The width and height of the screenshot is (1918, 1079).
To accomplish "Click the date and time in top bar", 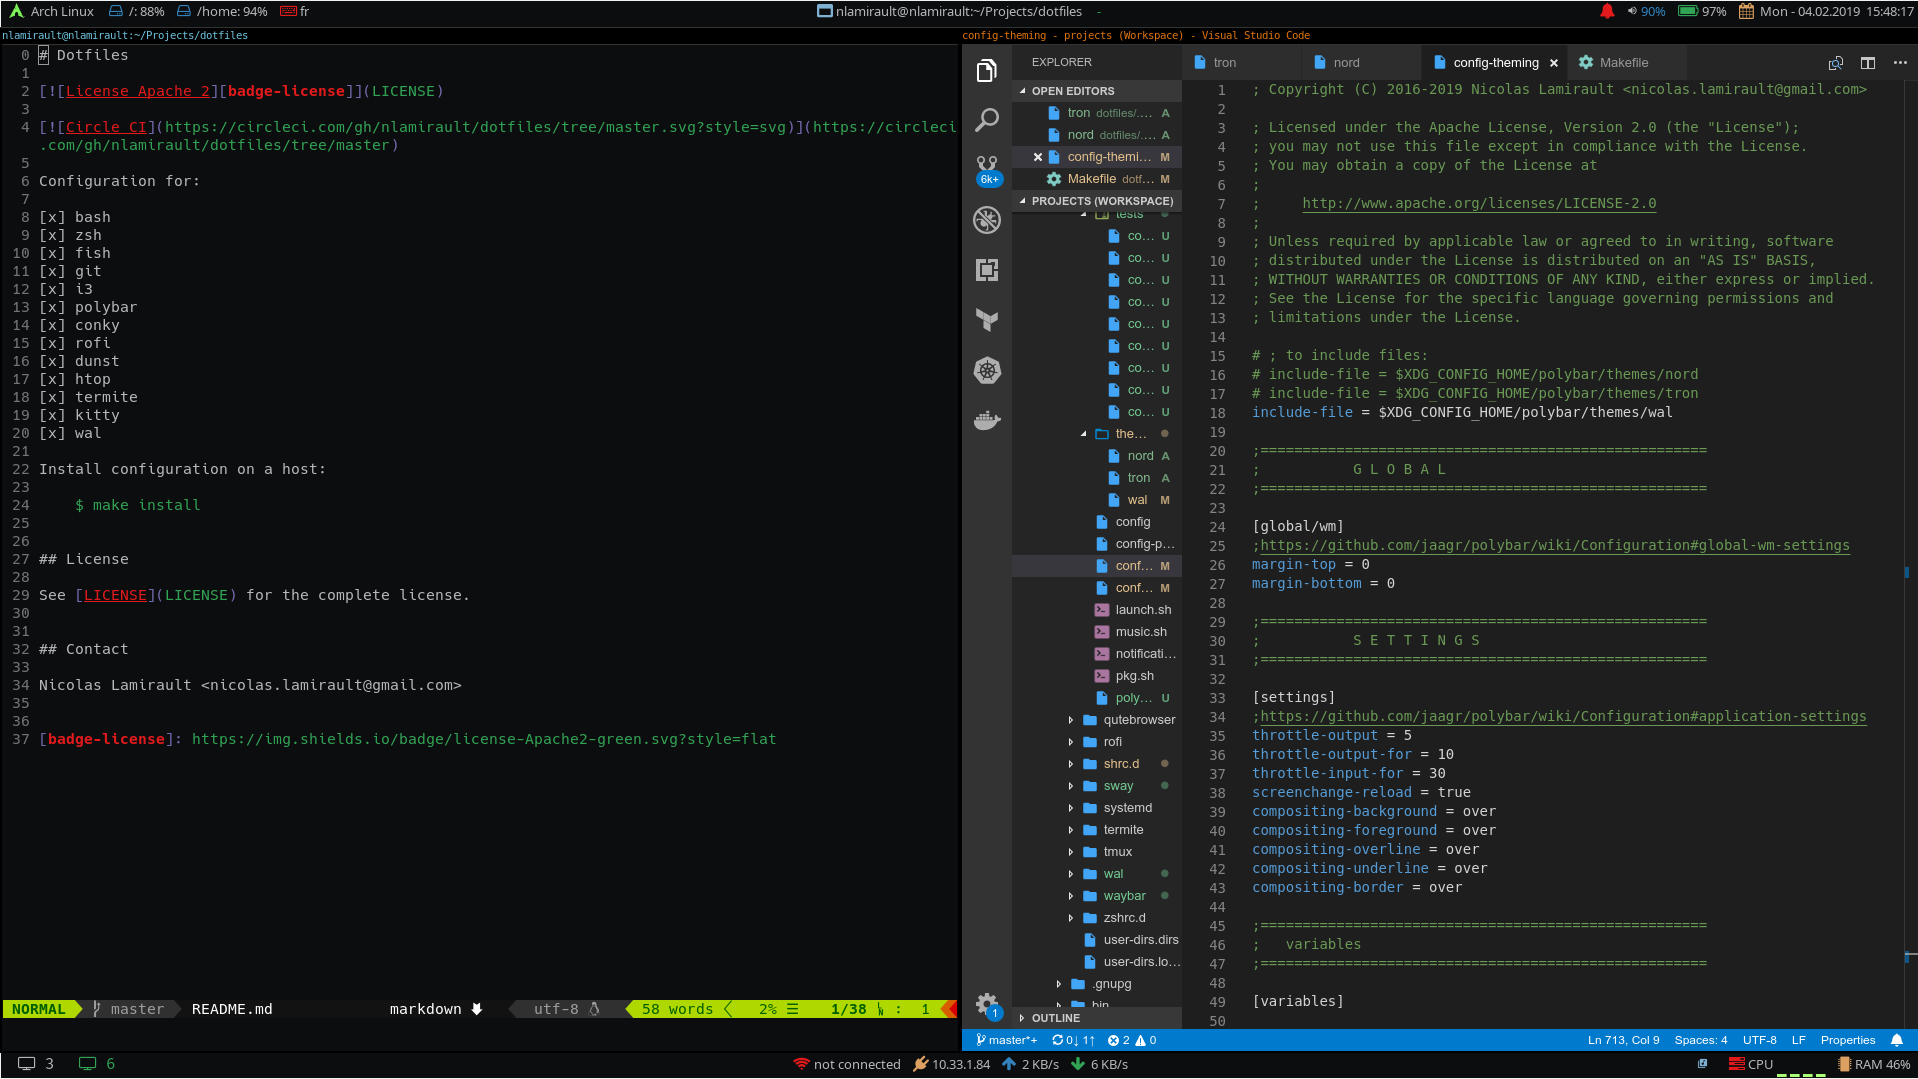I will pyautogui.click(x=1826, y=12).
